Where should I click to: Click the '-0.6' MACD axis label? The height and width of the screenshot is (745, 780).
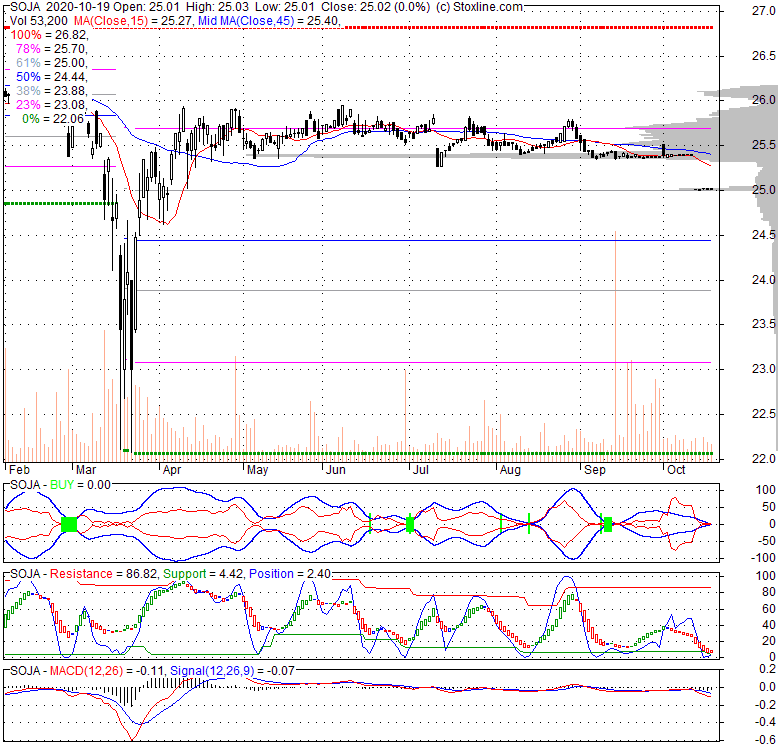click(764, 740)
